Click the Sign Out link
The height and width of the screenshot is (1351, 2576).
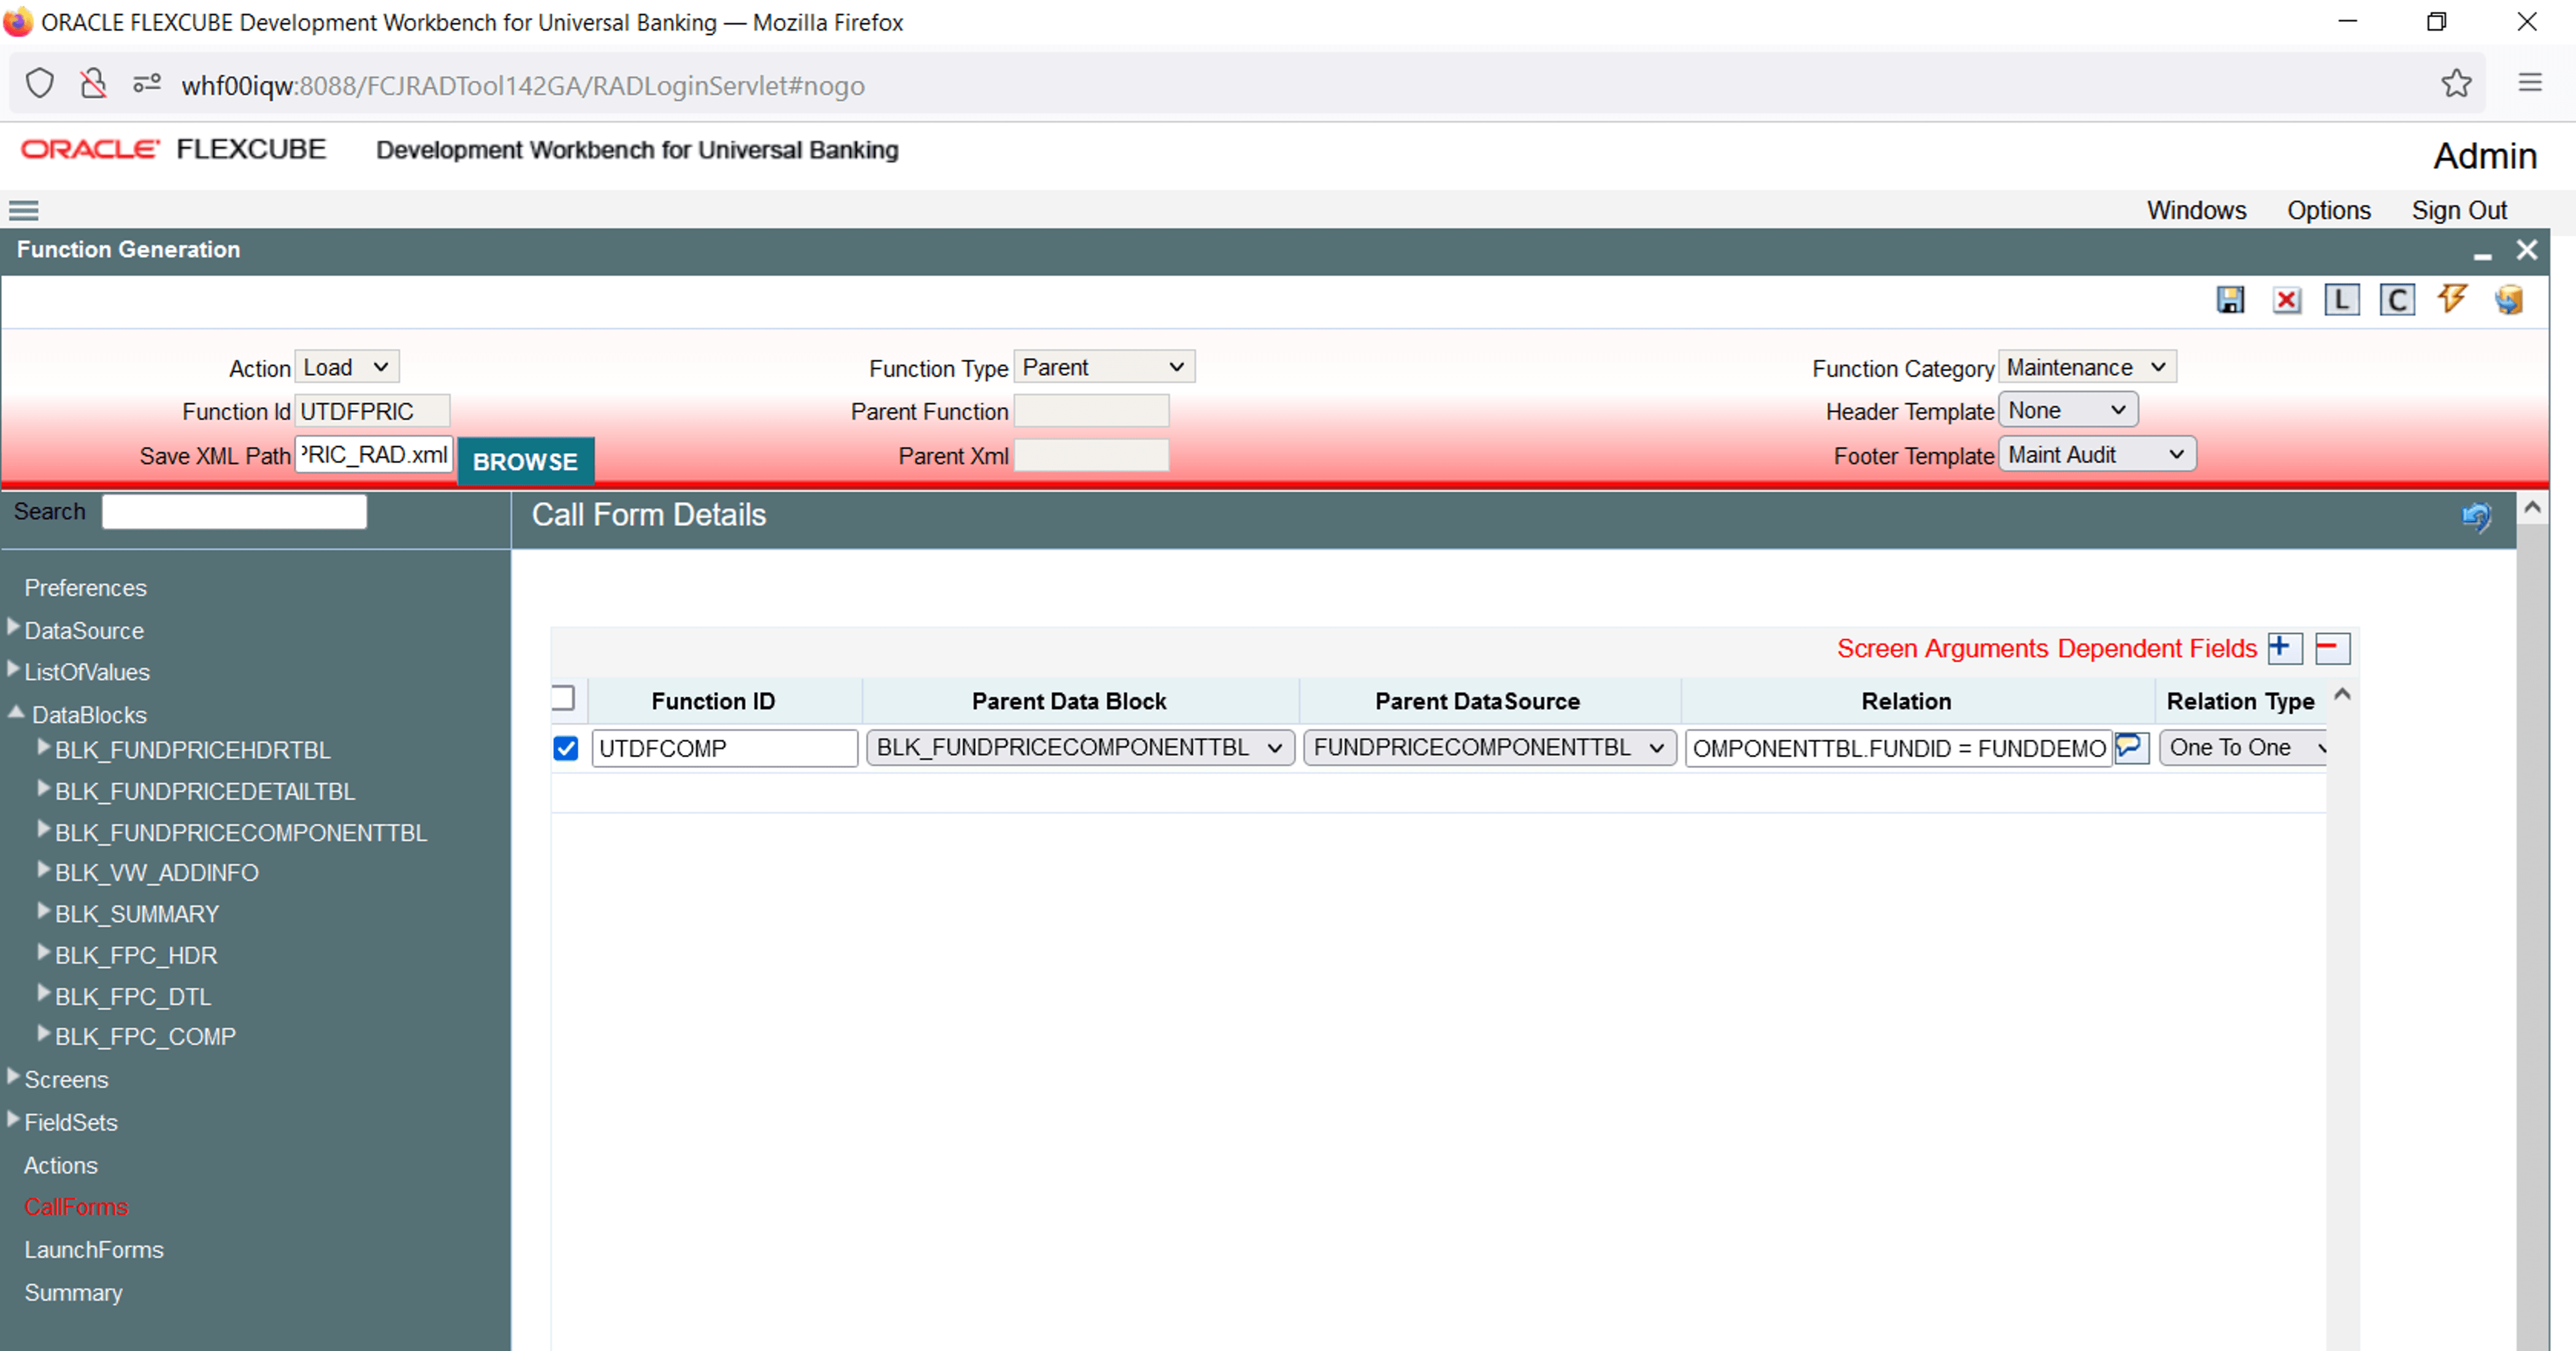click(2458, 210)
